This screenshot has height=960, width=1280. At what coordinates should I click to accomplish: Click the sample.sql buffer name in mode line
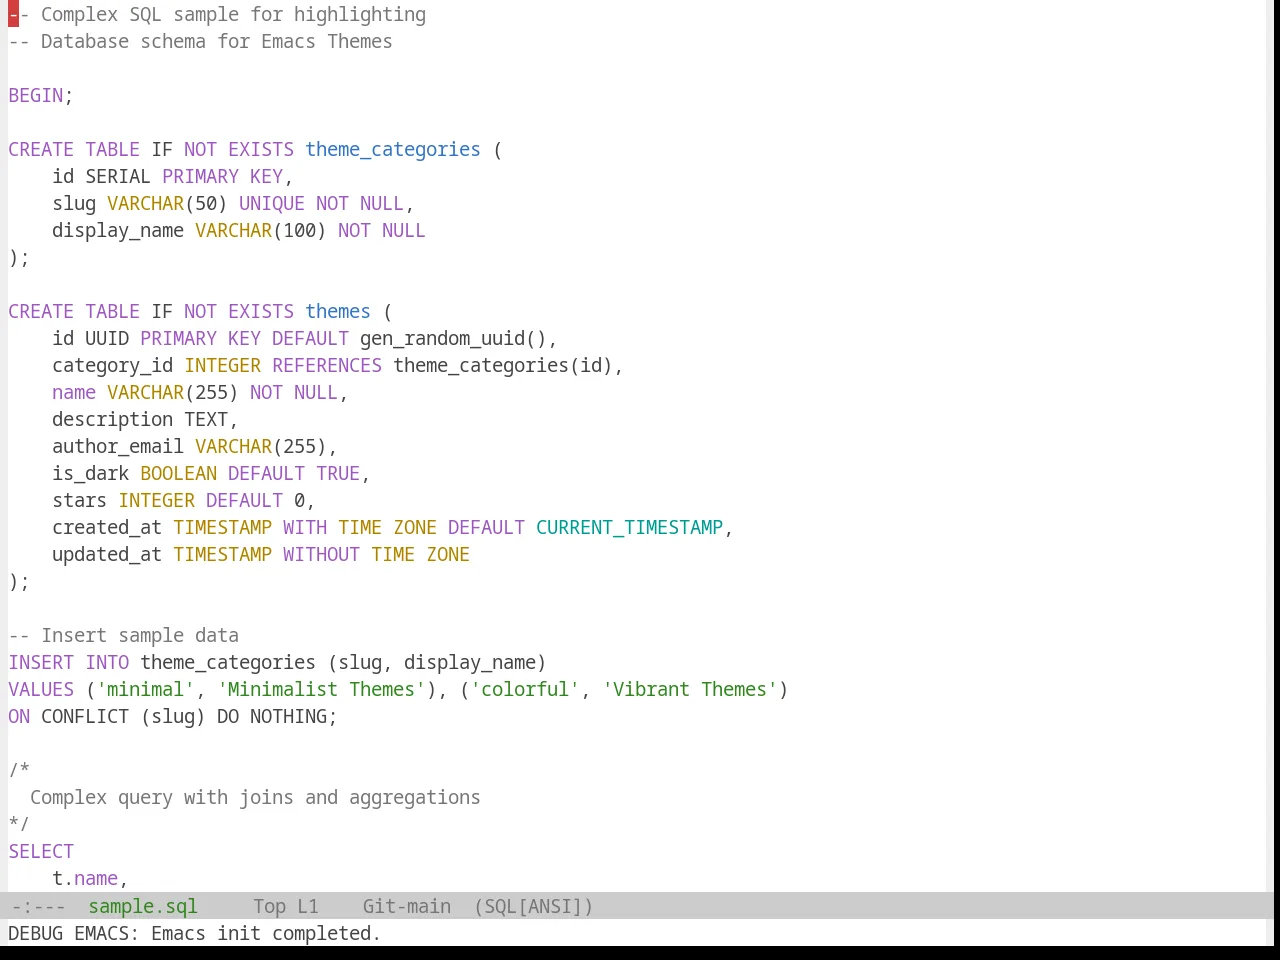(143, 906)
